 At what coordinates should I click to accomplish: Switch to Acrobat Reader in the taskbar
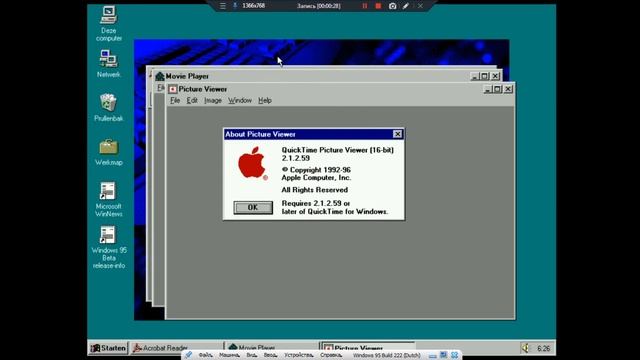pos(177,348)
